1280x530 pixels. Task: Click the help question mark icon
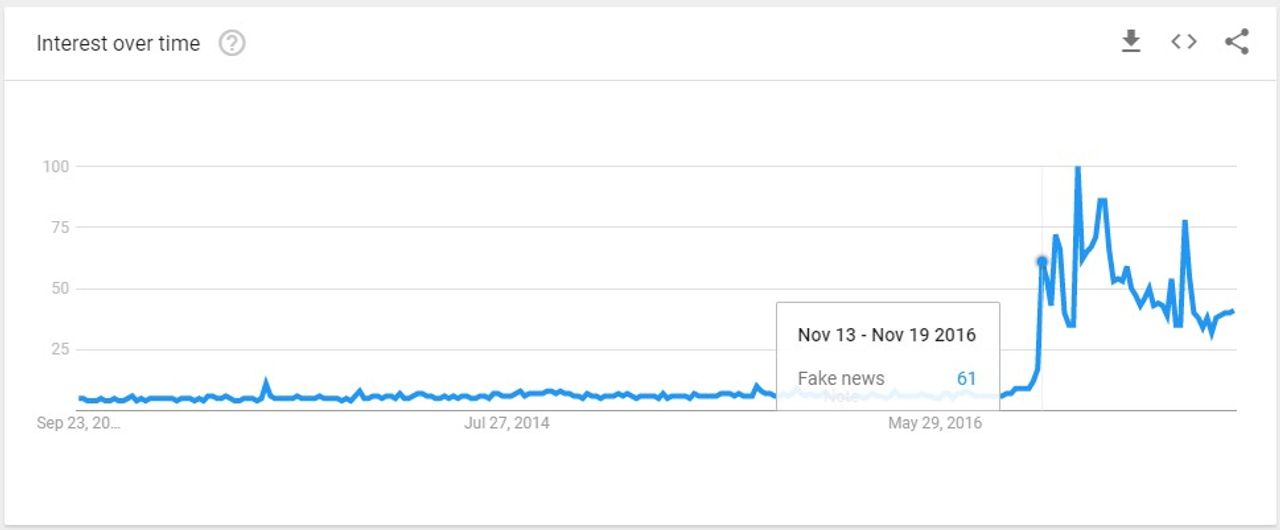click(x=232, y=44)
